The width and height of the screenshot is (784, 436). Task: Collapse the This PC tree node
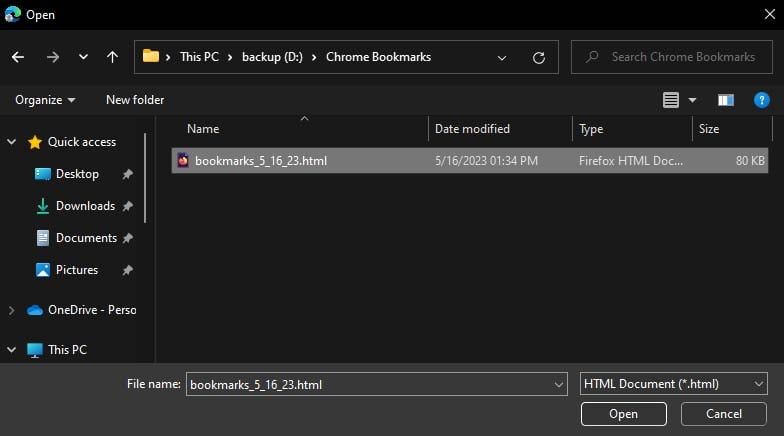(x=12, y=350)
